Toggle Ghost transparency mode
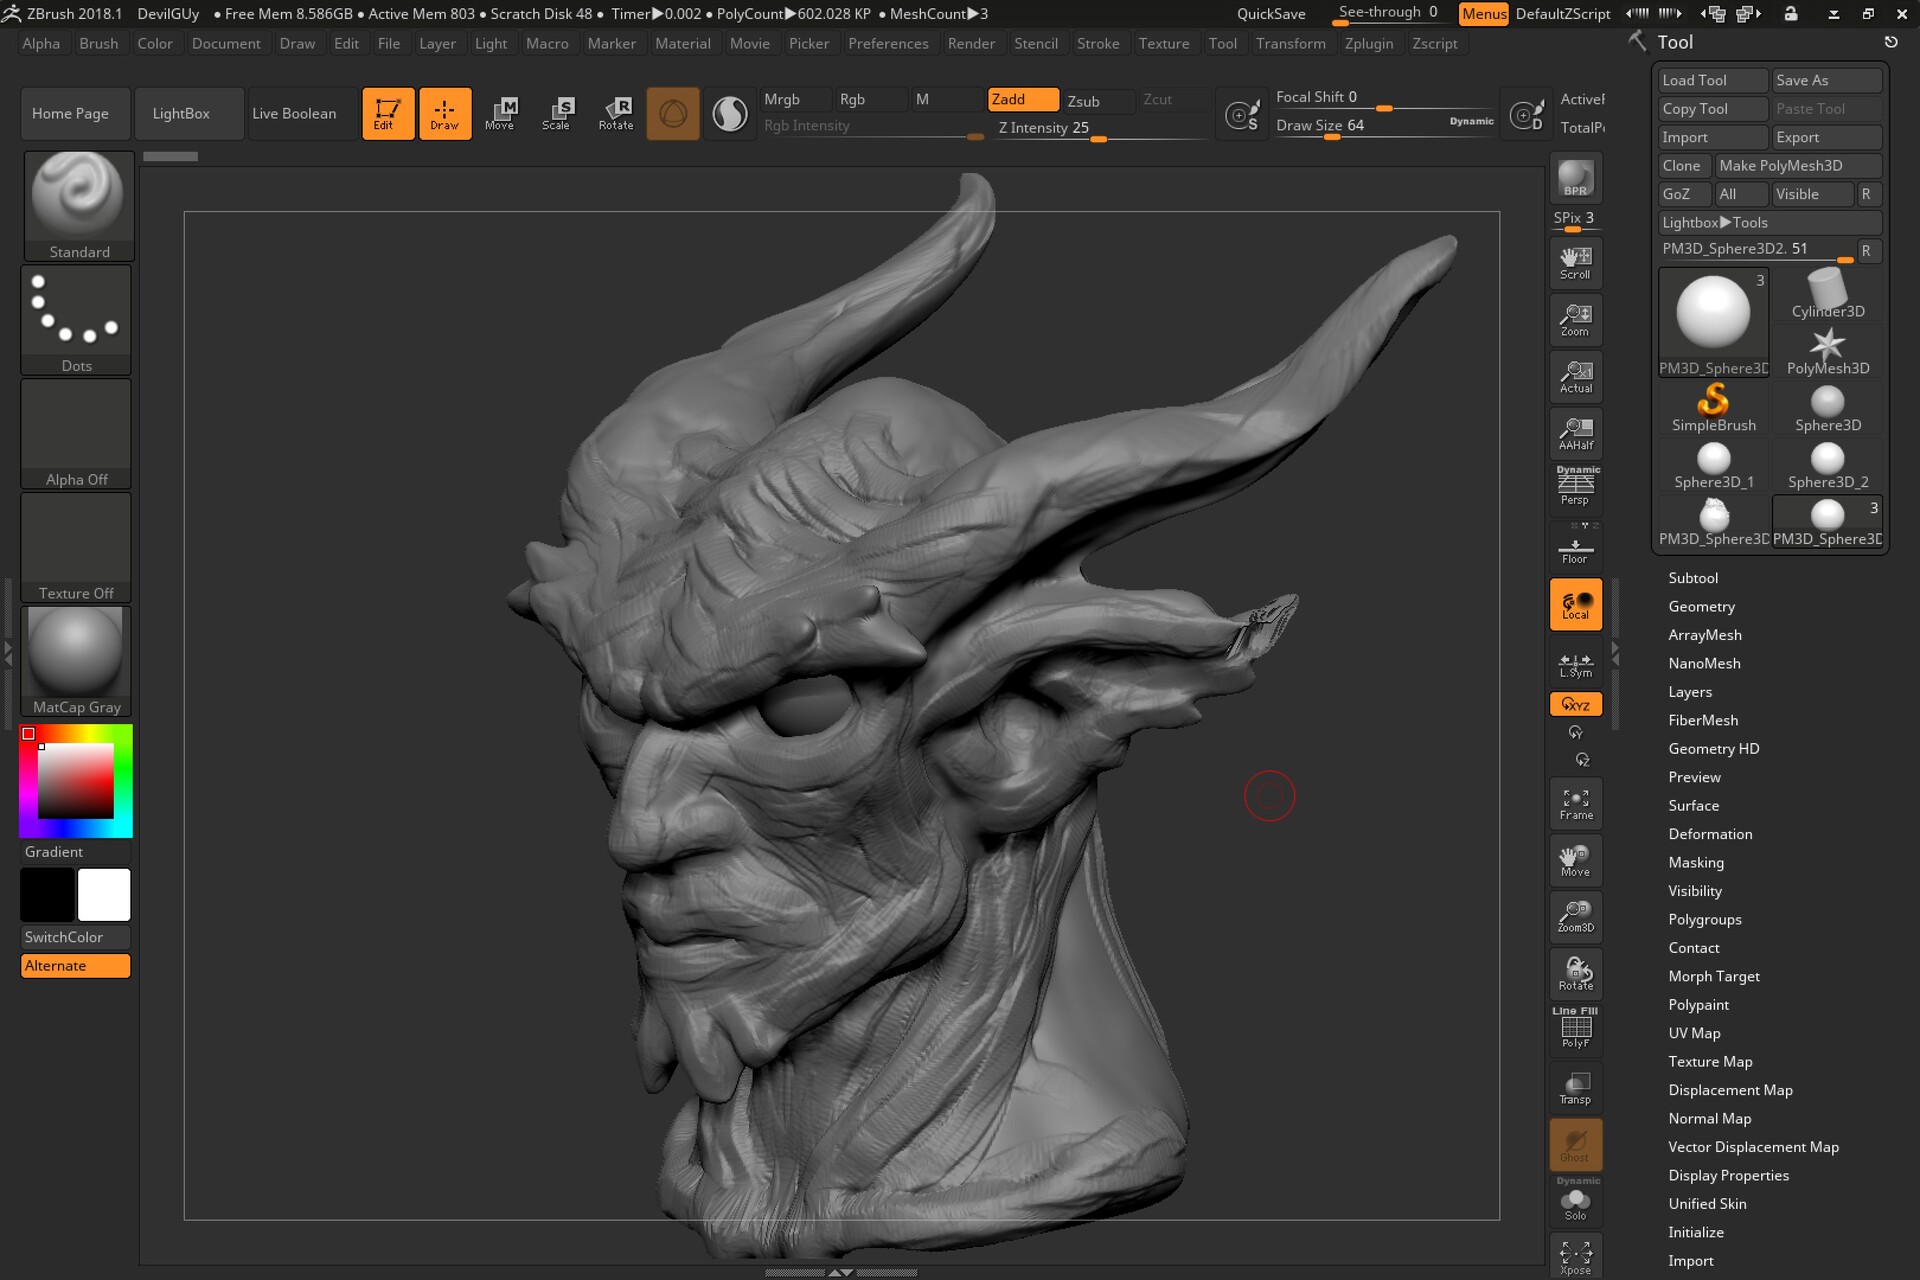Viewport: 1920px width, 1280px height. pos(1575,1144)
